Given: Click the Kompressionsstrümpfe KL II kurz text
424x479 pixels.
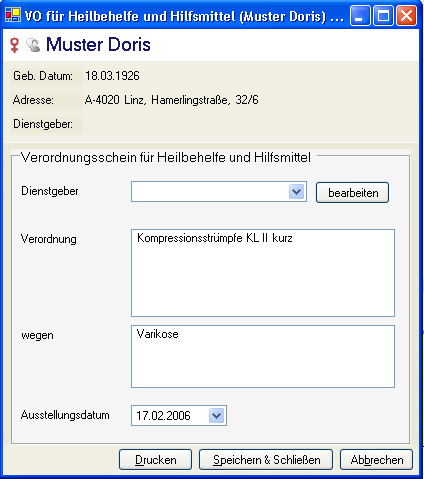Looking at the screenshot, I should coord(215,238).
